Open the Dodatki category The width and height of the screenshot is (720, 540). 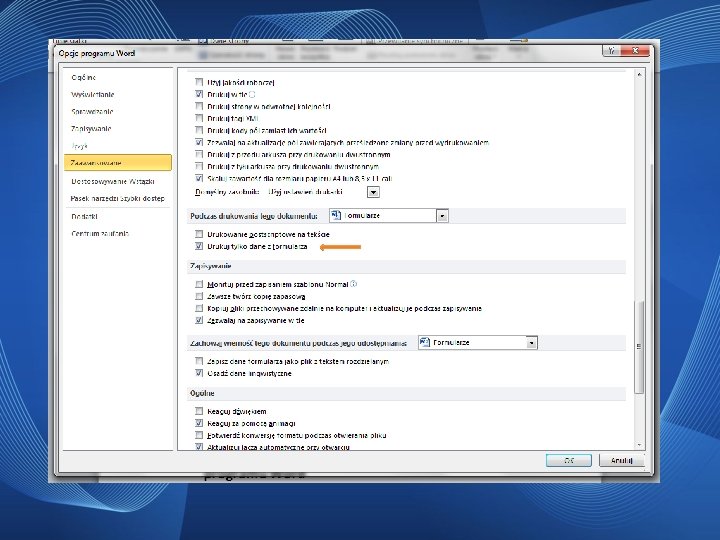click(x=84, y=216)
